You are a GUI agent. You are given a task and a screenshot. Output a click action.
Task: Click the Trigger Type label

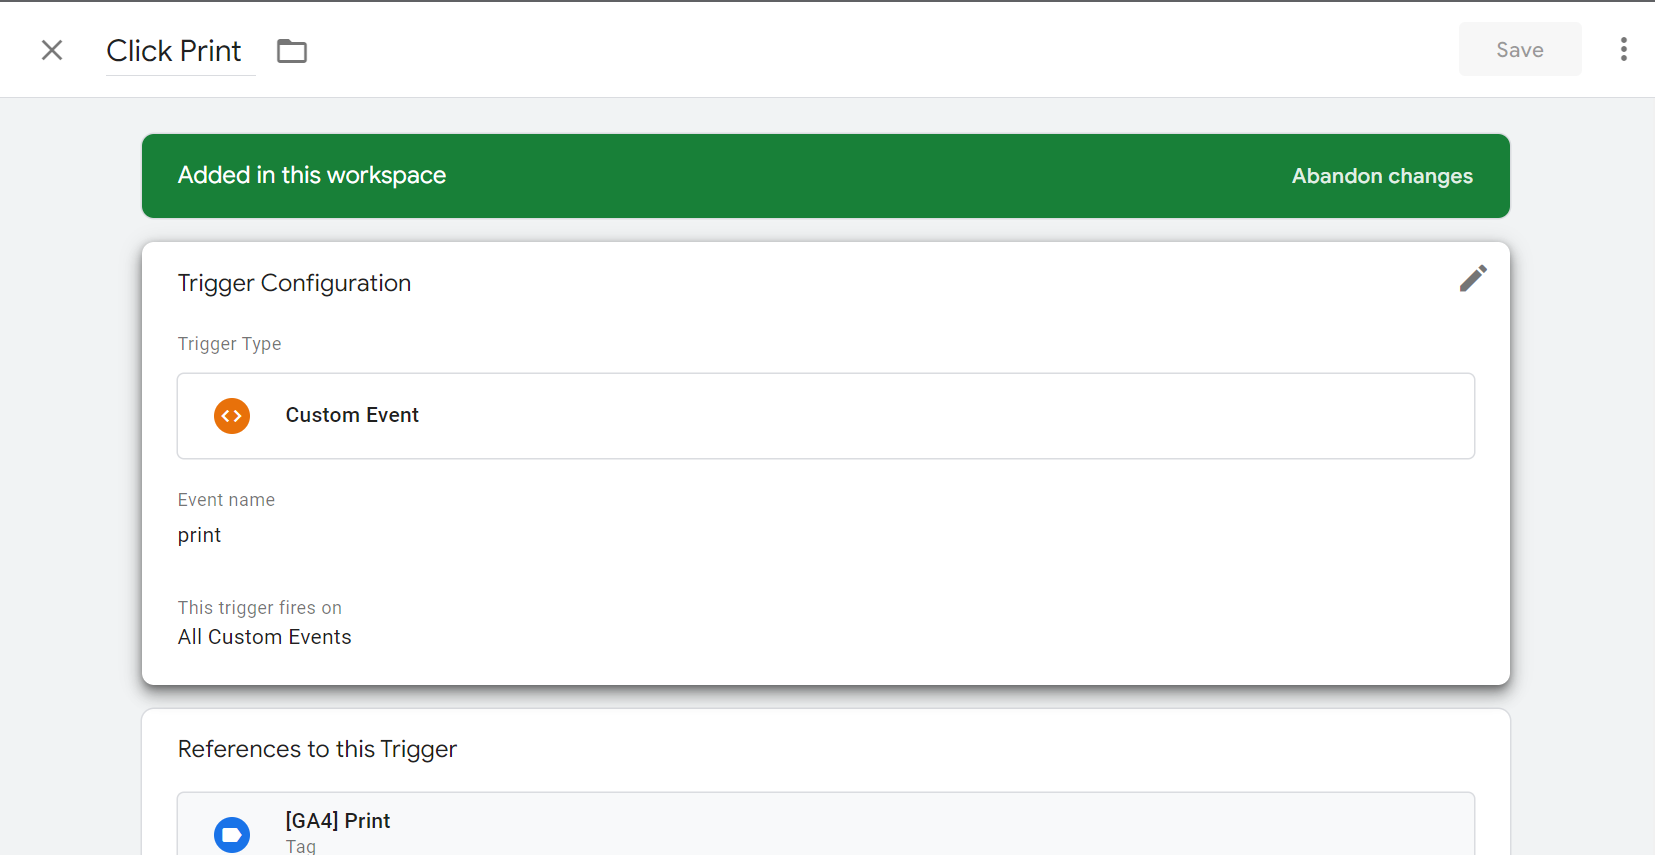click(x=229, y=344)
